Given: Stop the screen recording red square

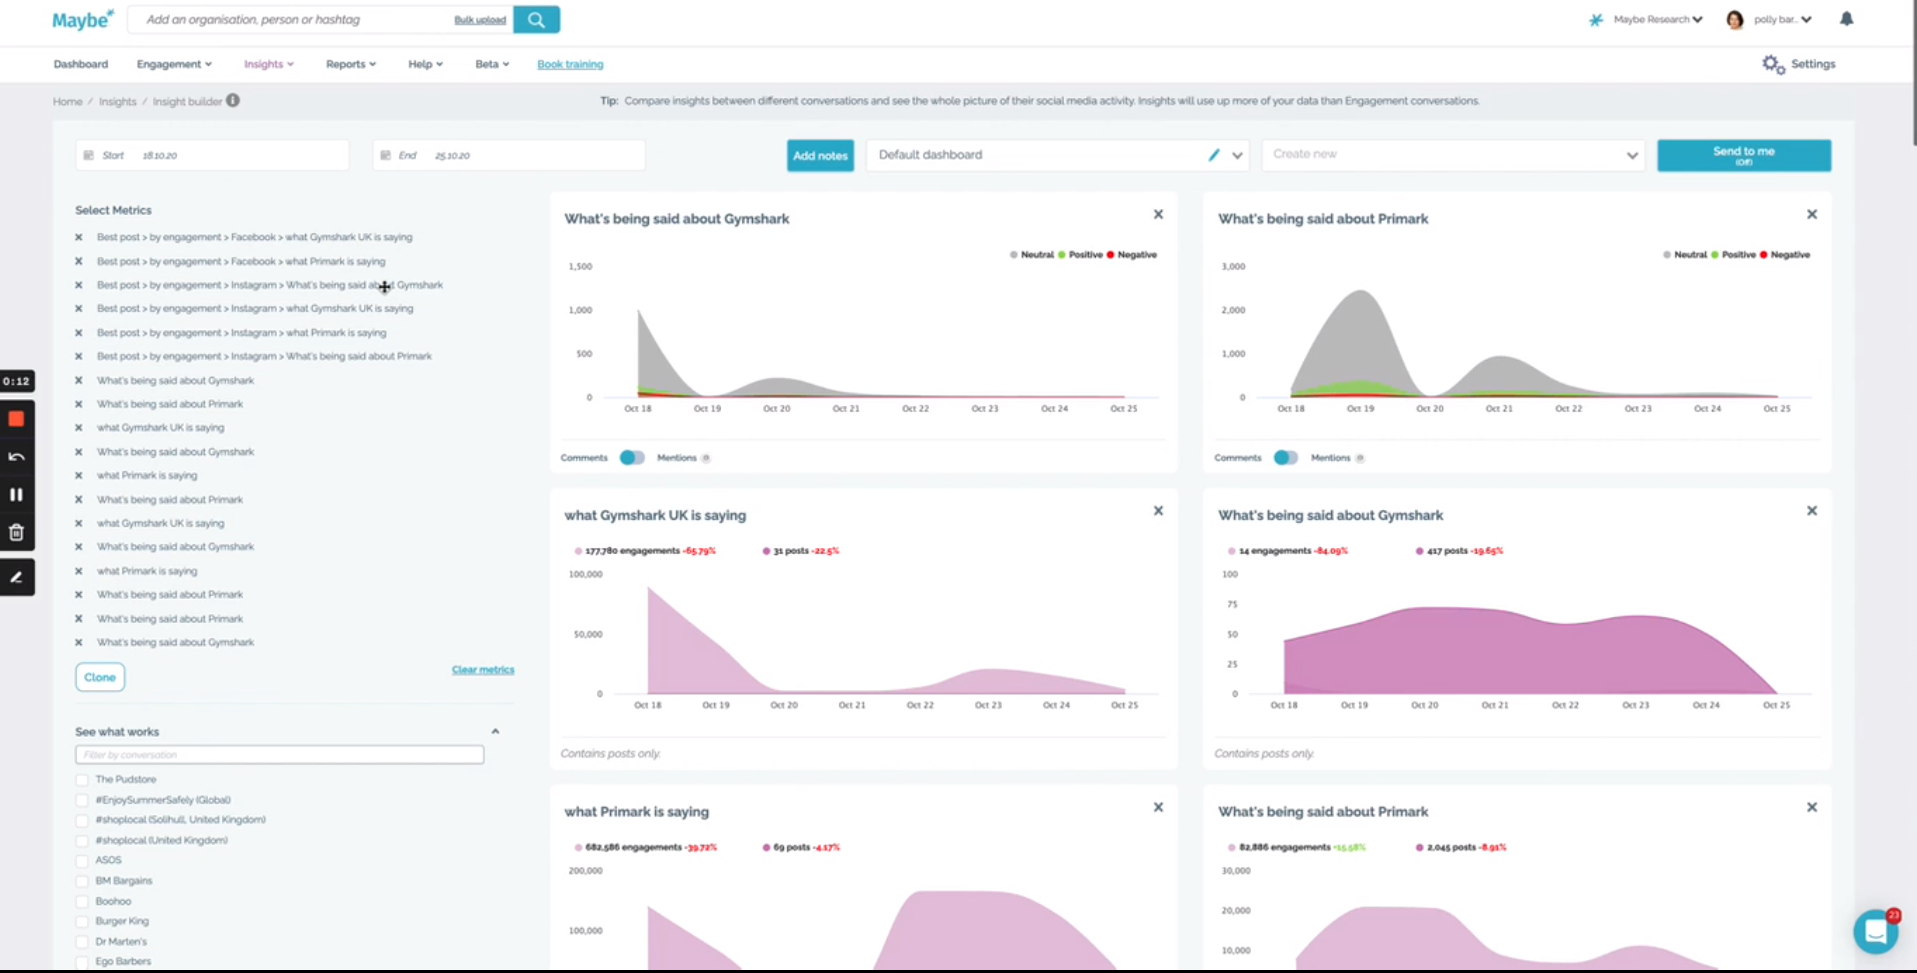Looking at the screenshot, I should 16,419.
